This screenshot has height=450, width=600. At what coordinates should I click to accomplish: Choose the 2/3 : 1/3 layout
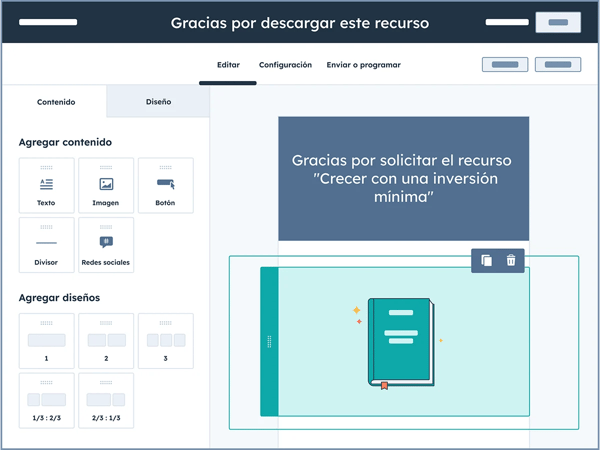106,401
